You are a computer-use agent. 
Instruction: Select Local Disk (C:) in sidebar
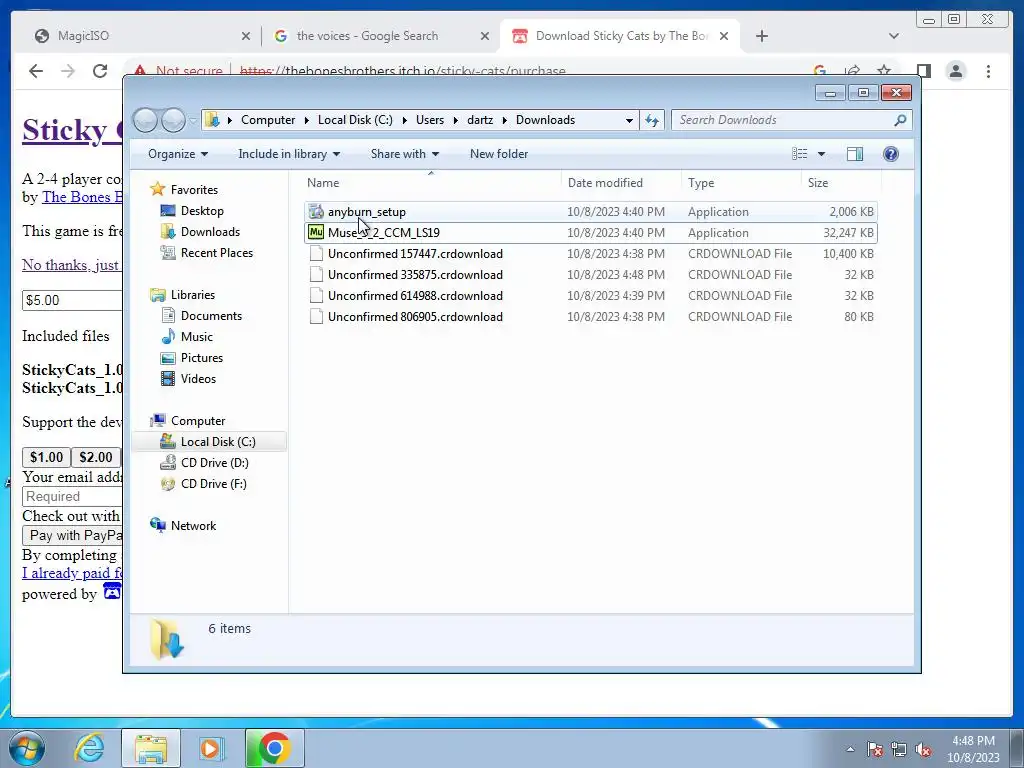click(x=209, y=441)
